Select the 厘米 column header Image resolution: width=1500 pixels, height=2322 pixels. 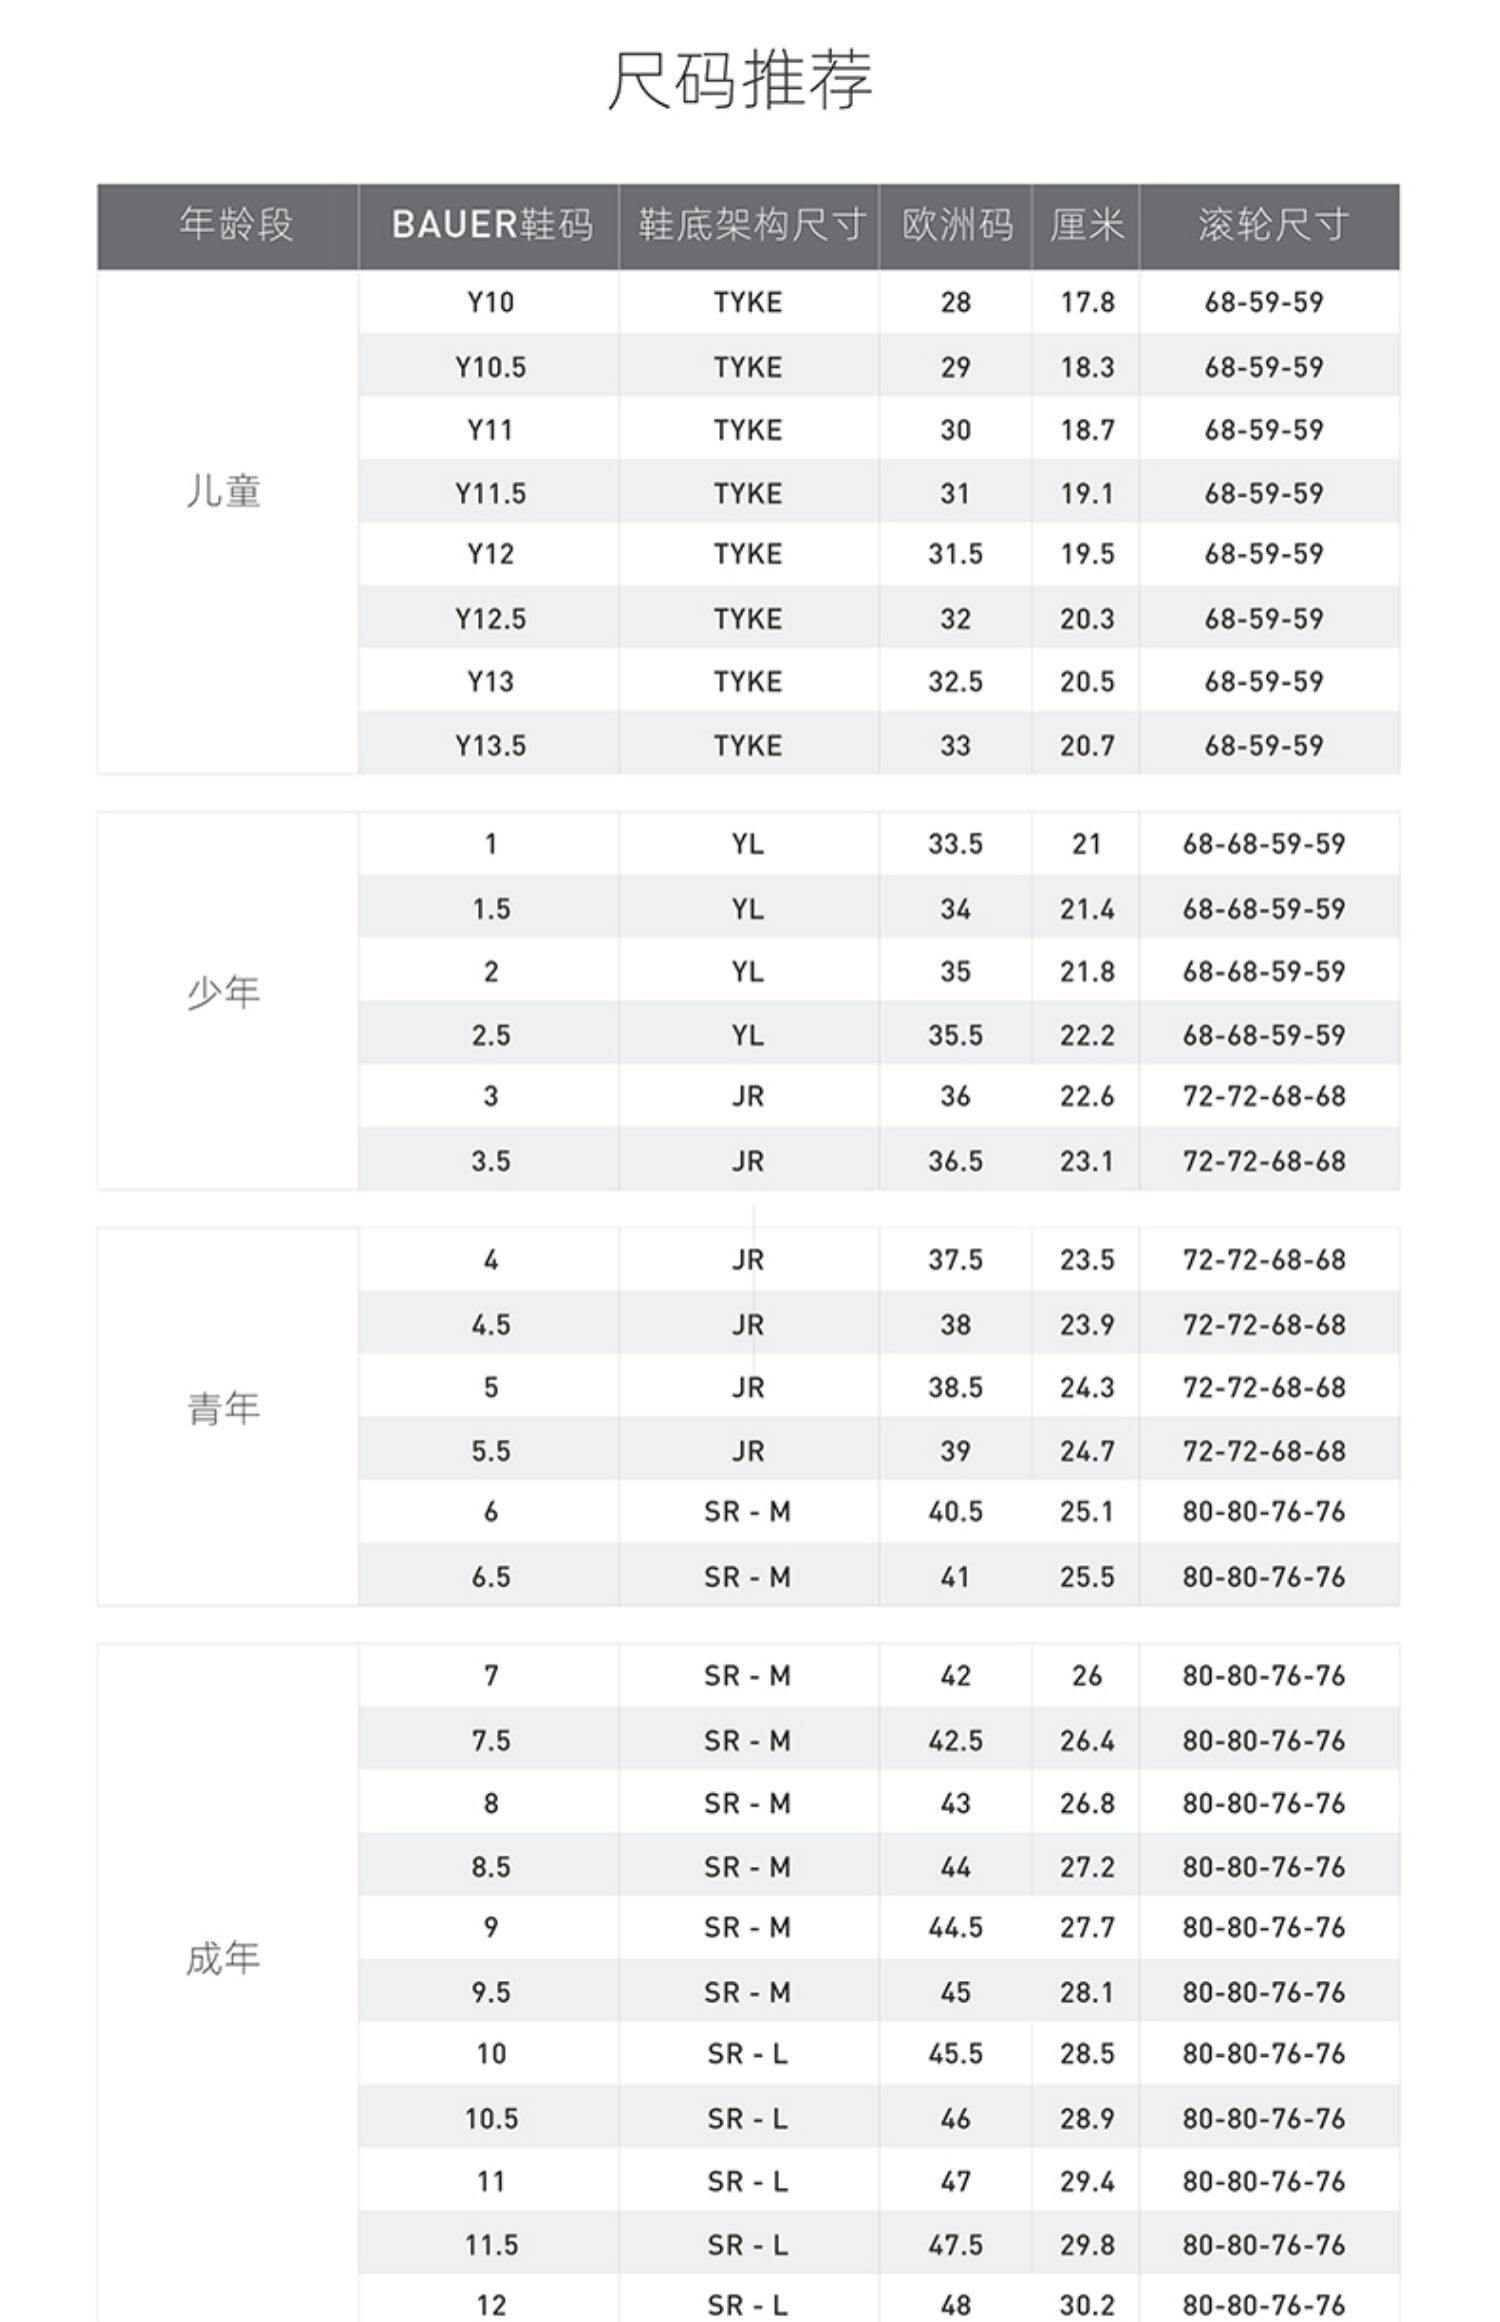[x=1086, y=225]
